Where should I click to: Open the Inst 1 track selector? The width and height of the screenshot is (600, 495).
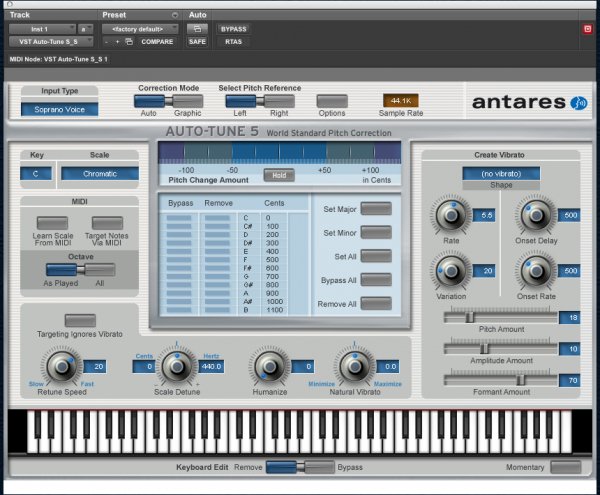tap(42, 29)
